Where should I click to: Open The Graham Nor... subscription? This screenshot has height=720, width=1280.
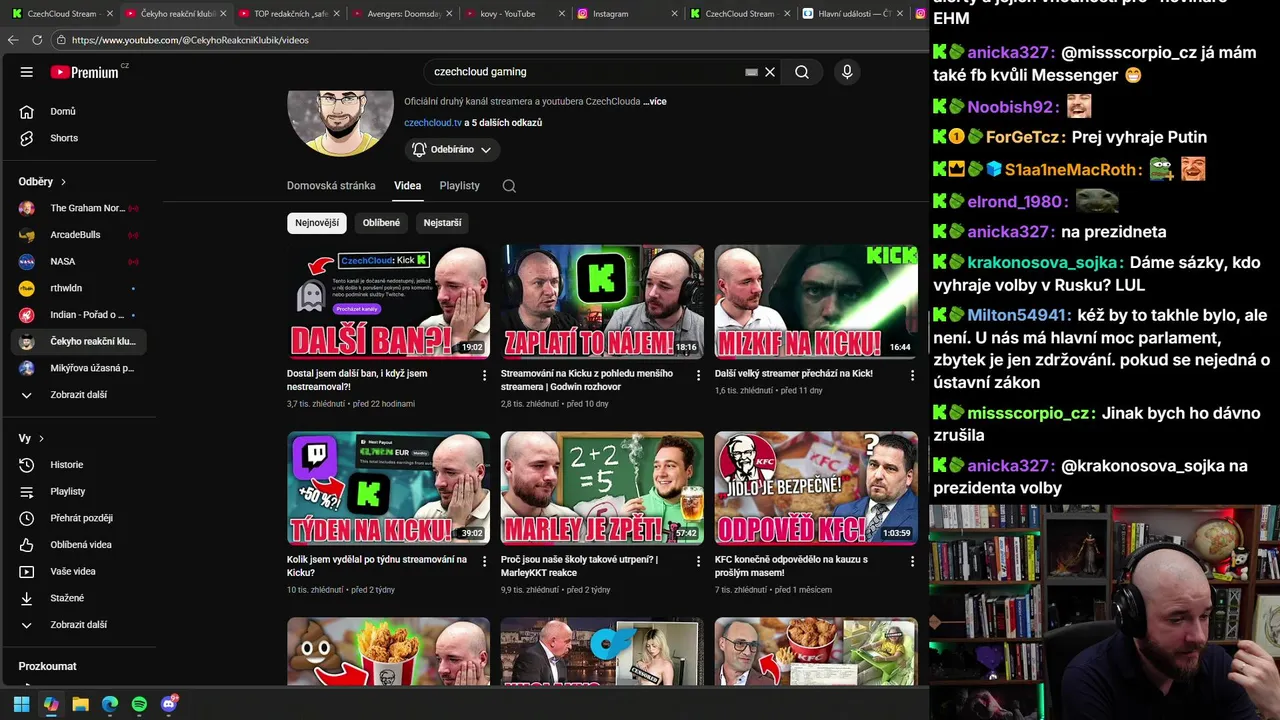[x=78, y=208]
